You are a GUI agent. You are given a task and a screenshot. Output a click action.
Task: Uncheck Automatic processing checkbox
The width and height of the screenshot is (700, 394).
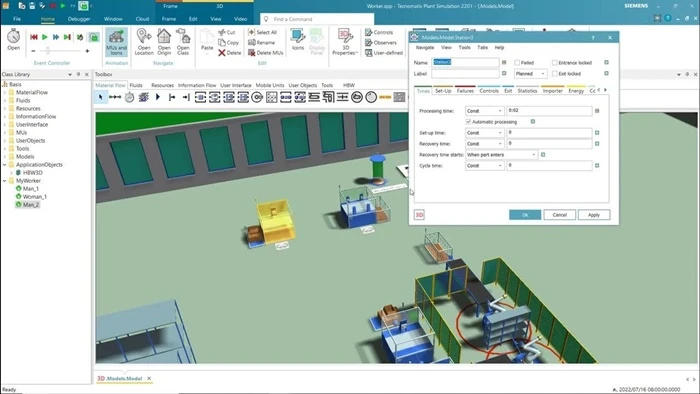pyautogui.click(x=468, y=122)
